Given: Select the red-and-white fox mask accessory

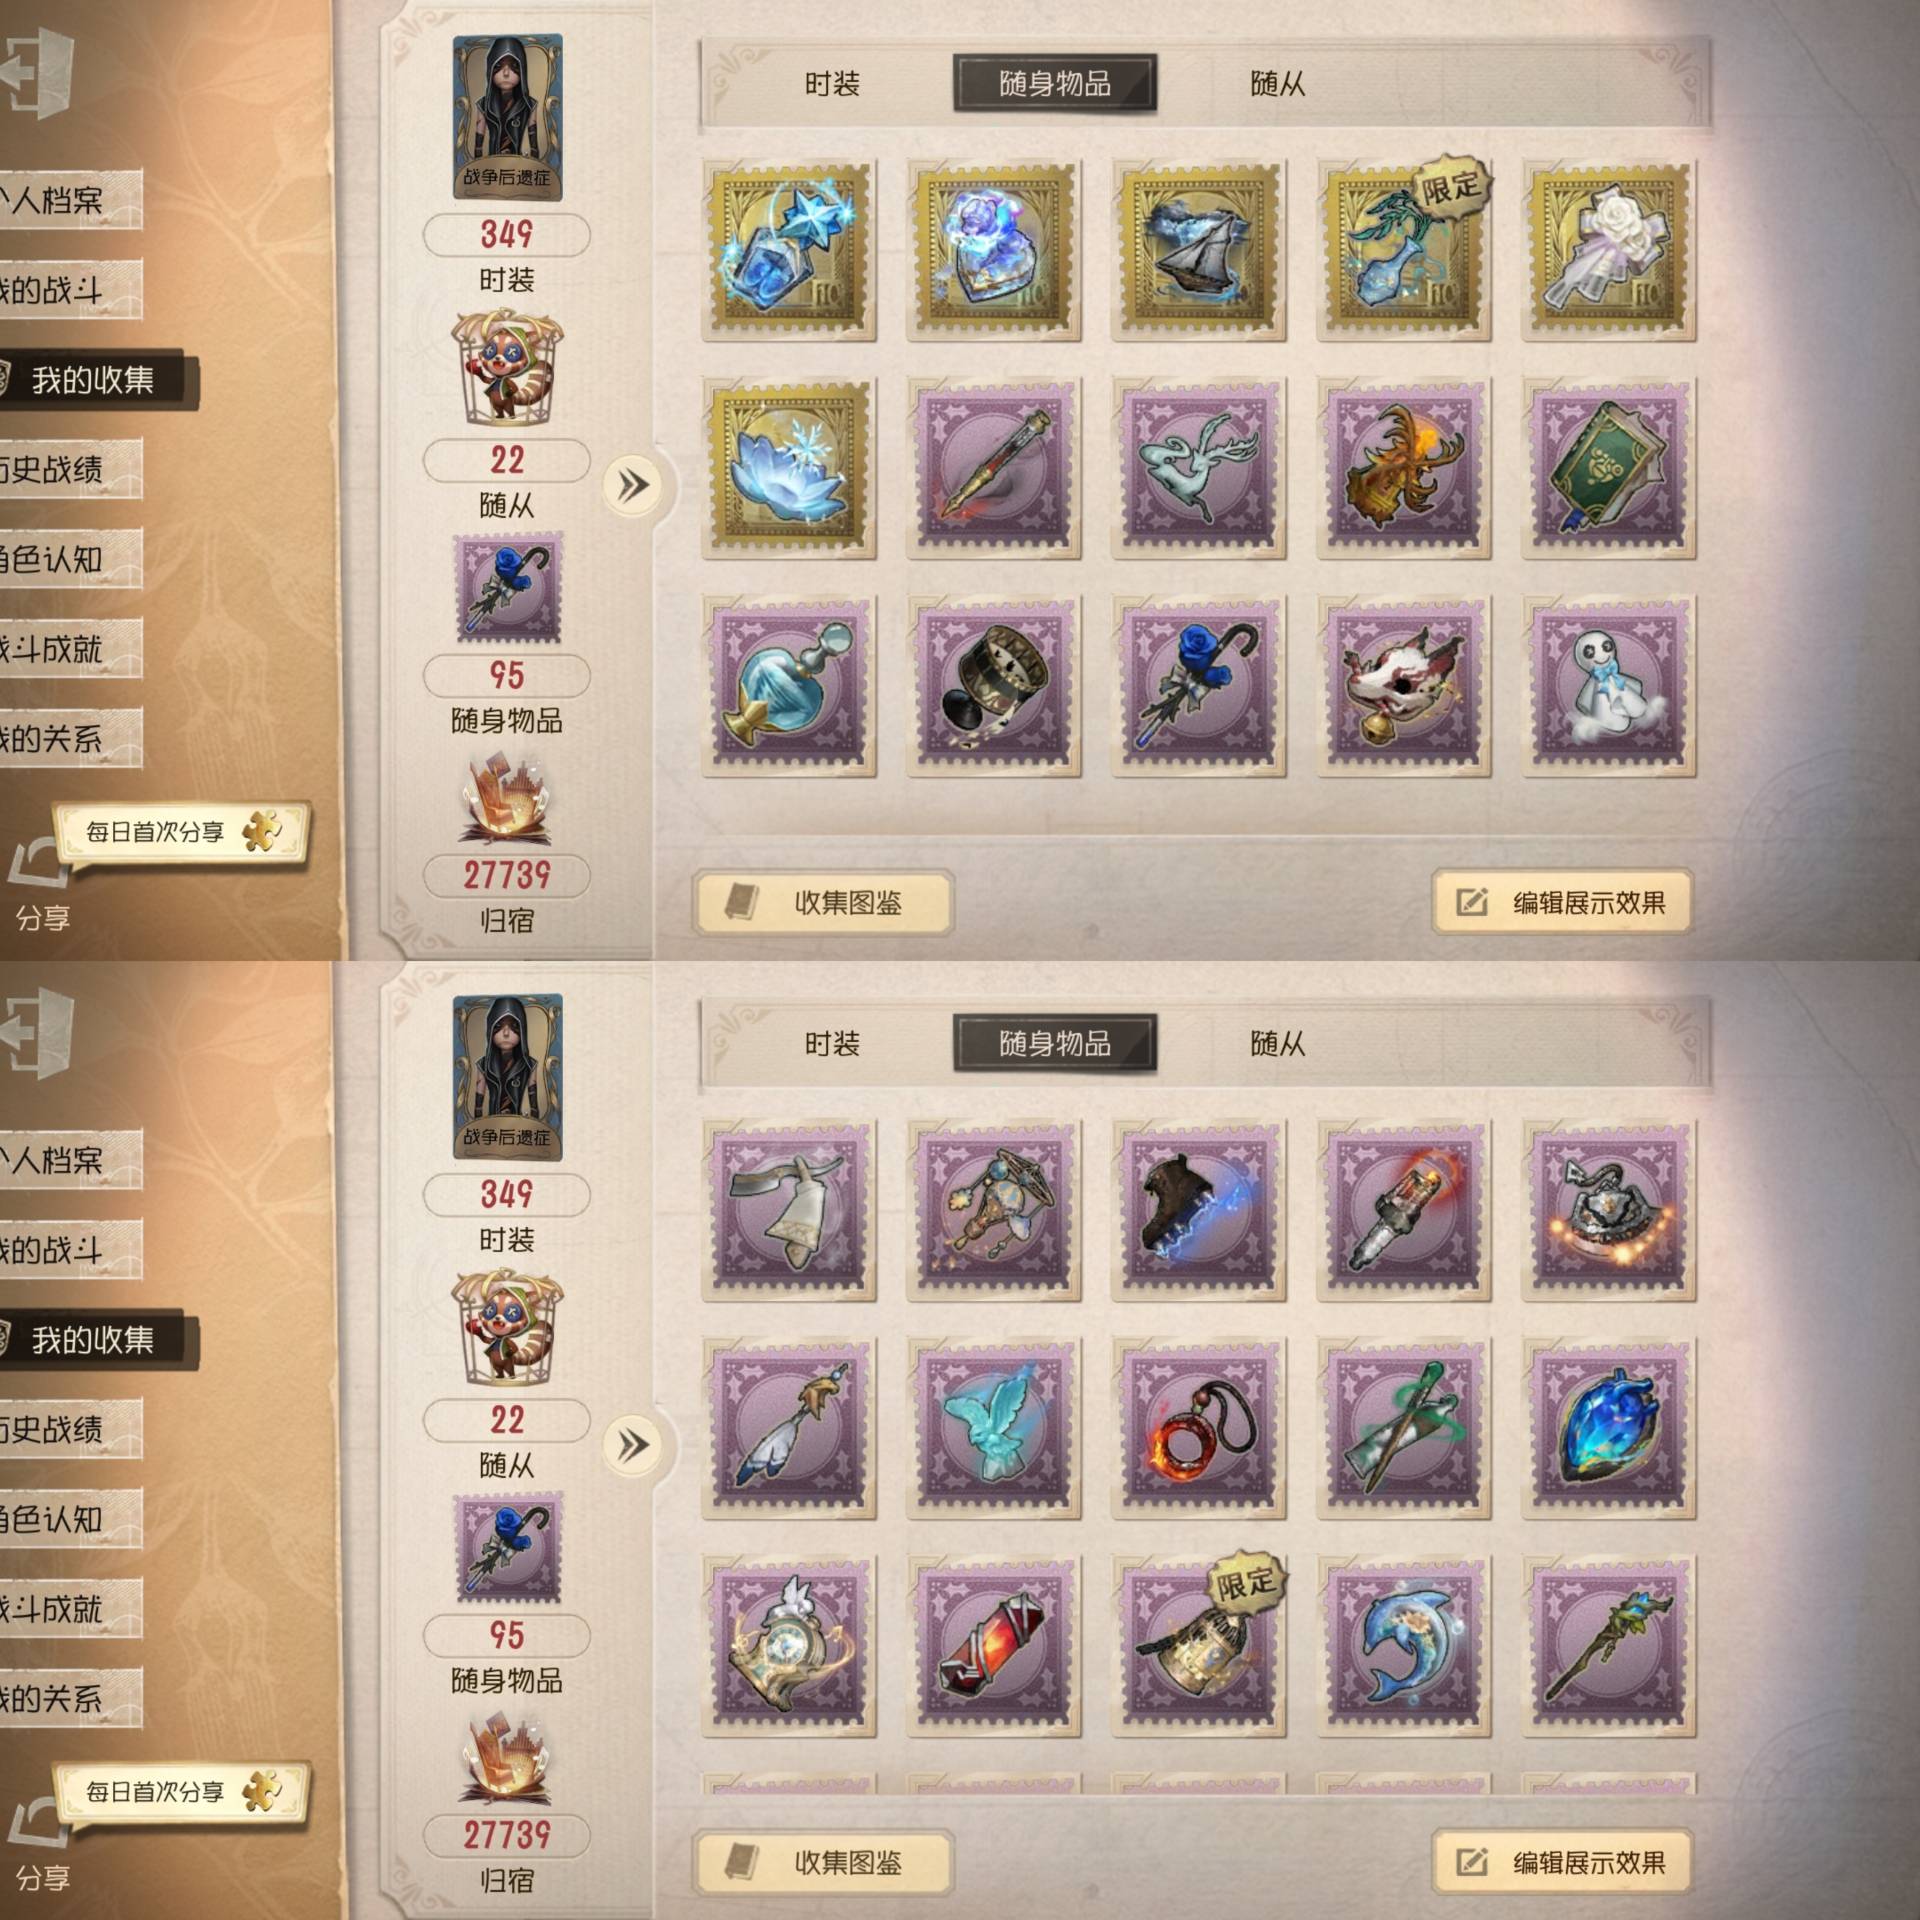Looking at the screenshot, I should [x=1403, y=686].
